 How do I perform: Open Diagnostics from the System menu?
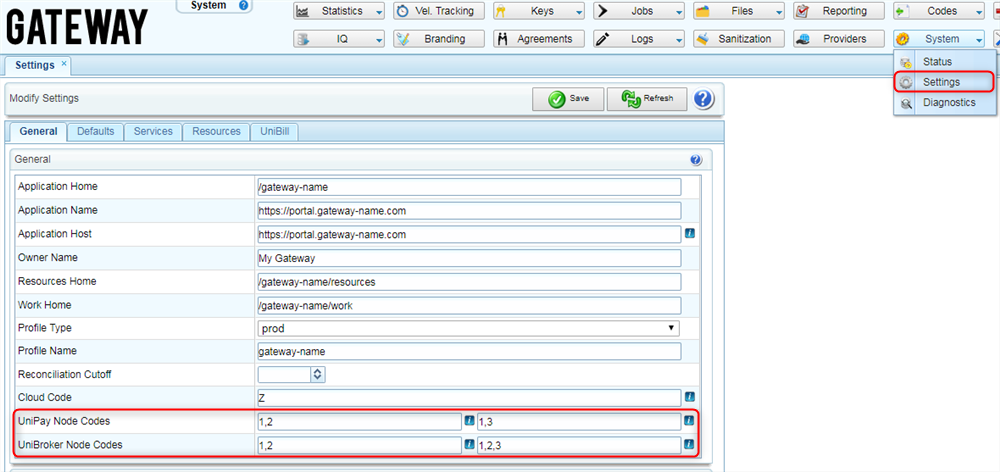[x=948, y=102]
